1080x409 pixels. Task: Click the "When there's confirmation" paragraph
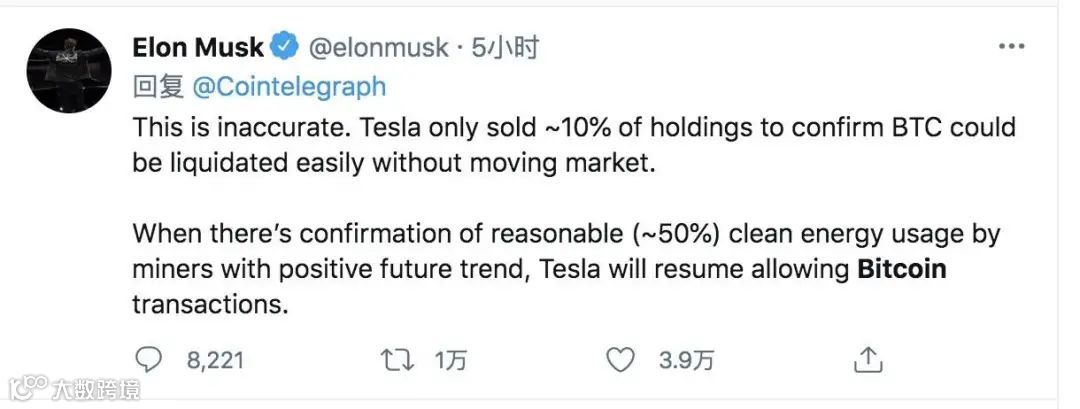[x=565, y=269]
